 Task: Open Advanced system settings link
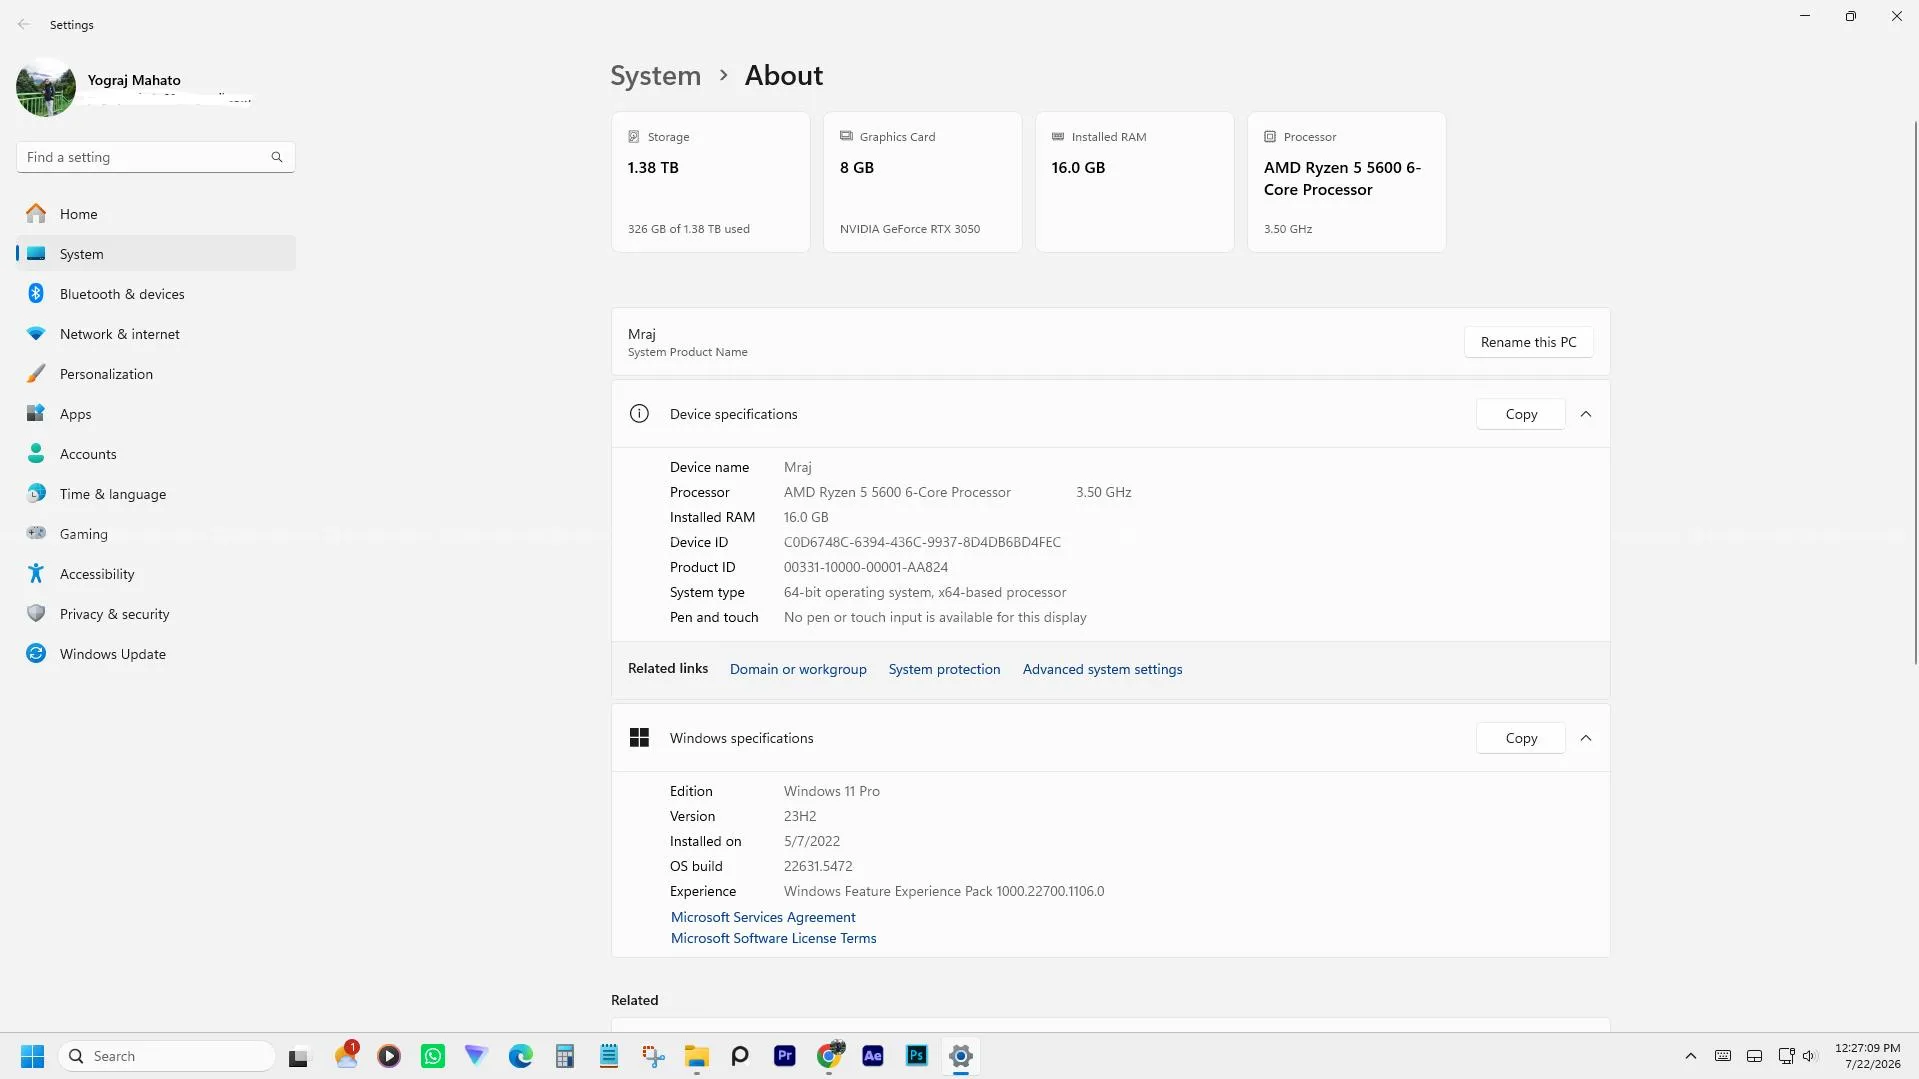coord(1102,669)
